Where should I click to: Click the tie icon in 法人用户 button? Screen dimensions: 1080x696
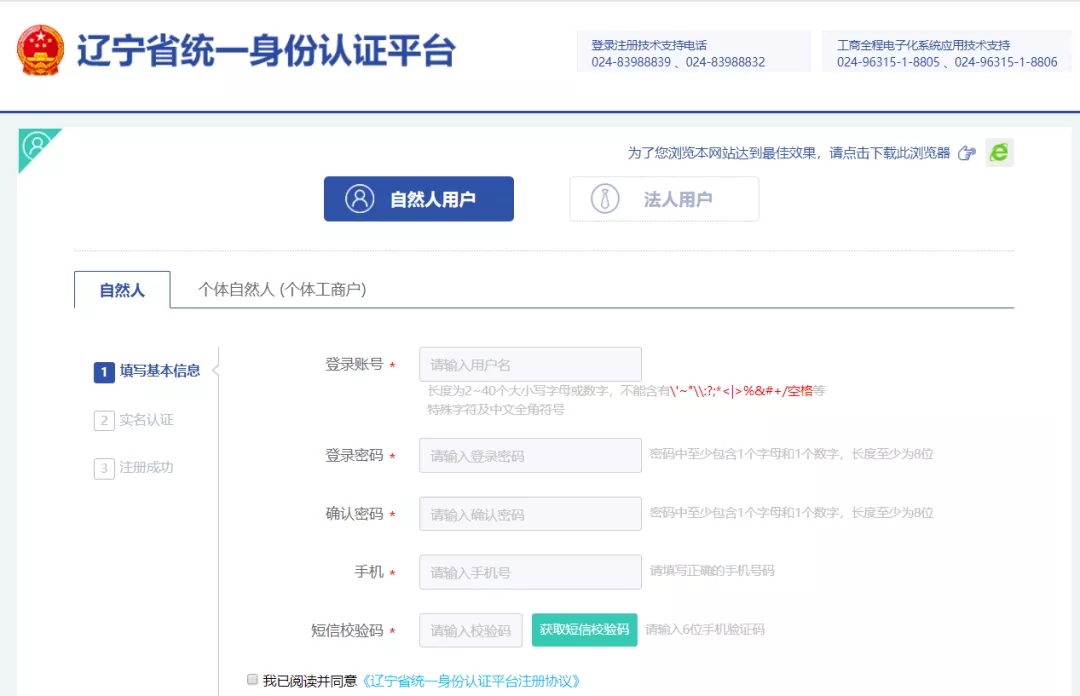605,198
